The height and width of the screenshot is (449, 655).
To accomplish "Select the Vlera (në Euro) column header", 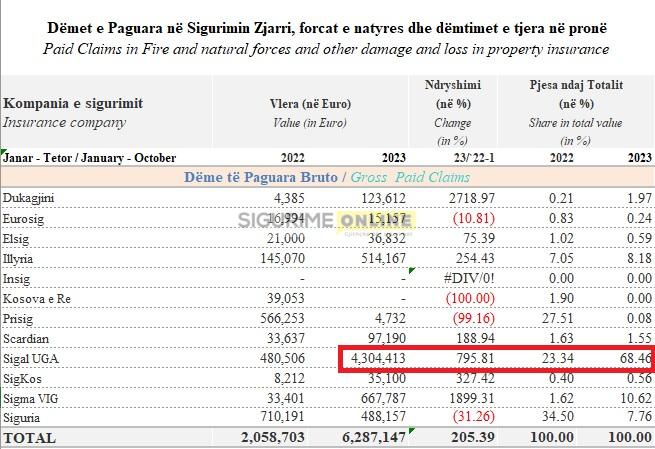I will tap(309, 103).
